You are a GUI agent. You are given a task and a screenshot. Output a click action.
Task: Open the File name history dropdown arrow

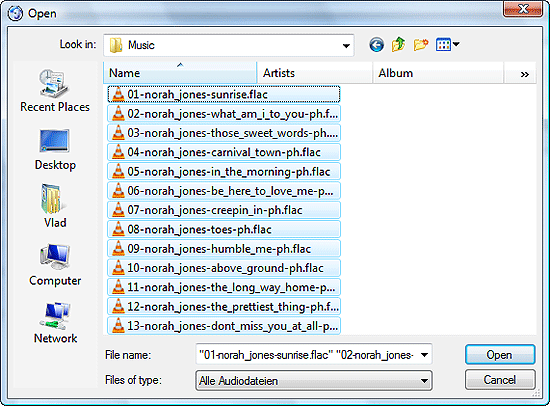pyautogui.click(x=424, y=355)
